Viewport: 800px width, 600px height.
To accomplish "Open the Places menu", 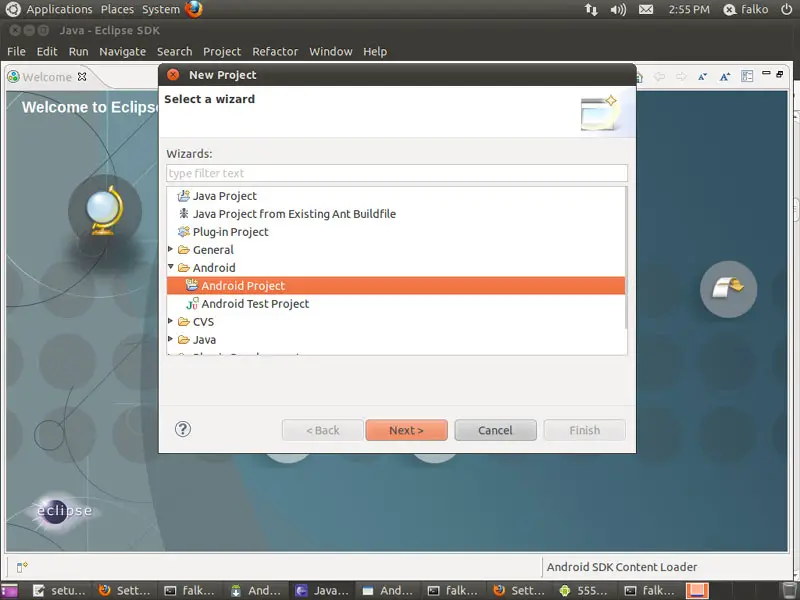I will pyautogui.click(x=117, y=9).
